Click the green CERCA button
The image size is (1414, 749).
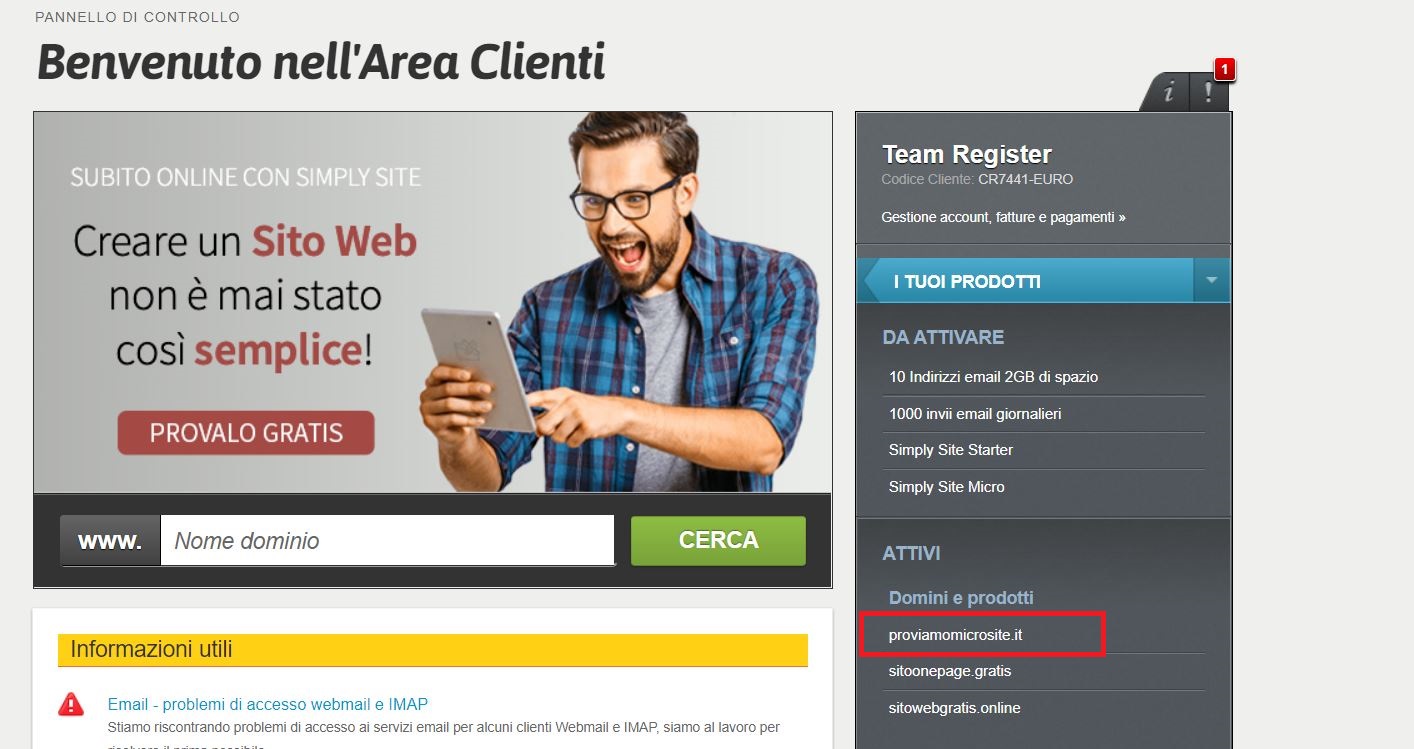click(x=718, y=540)
